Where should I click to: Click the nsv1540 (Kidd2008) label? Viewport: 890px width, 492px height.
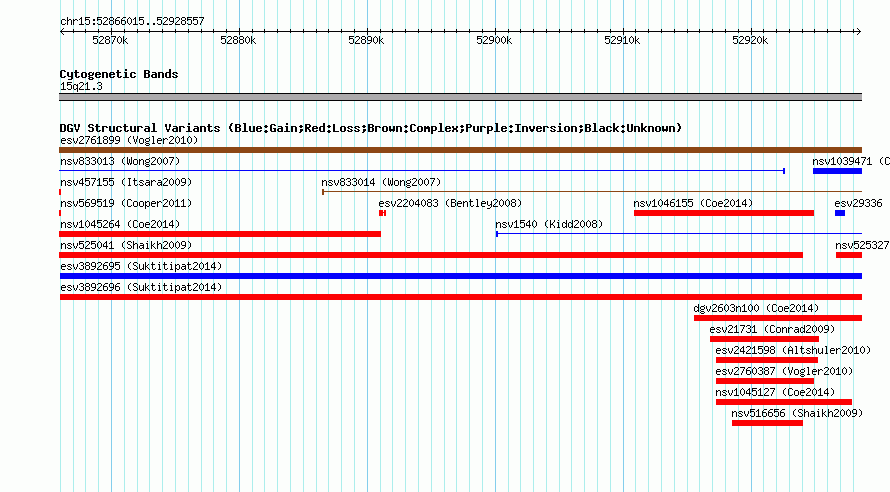549,224
